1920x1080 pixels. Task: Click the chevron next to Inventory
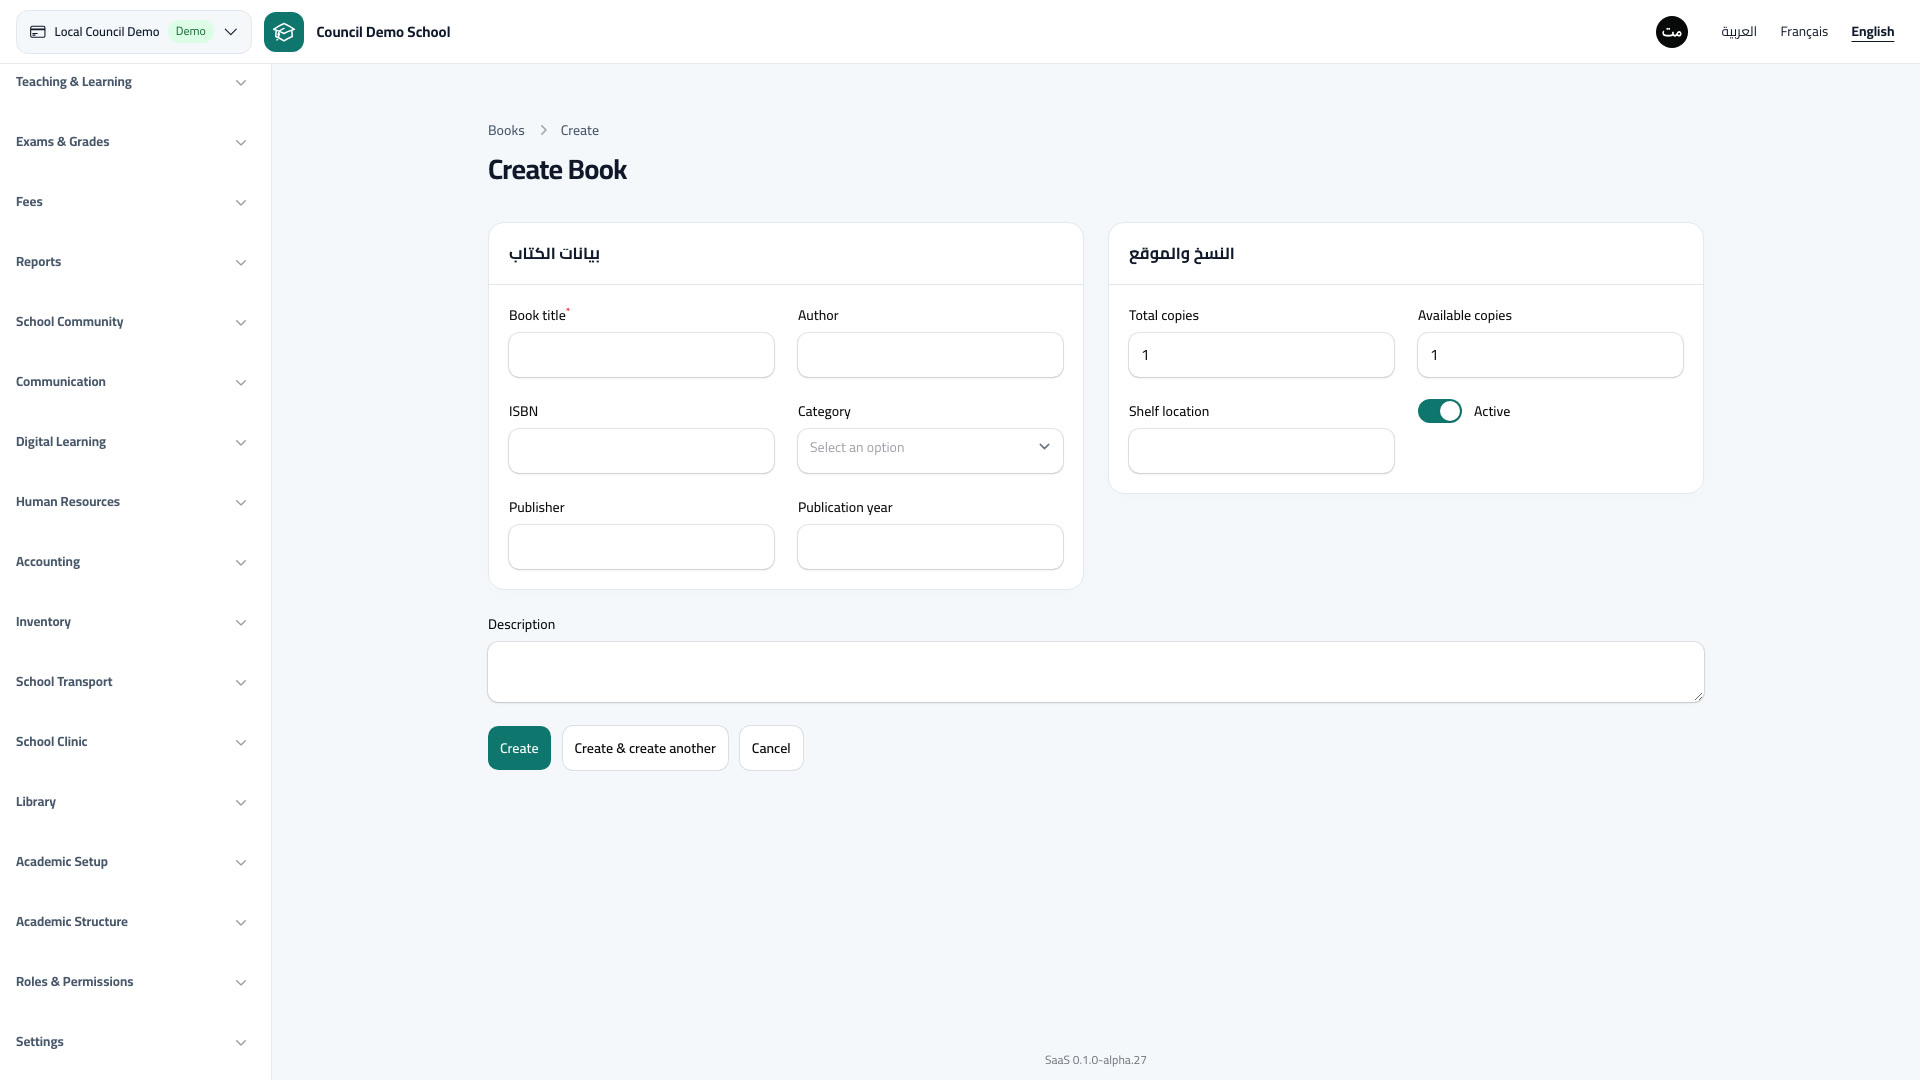(241, 622)
